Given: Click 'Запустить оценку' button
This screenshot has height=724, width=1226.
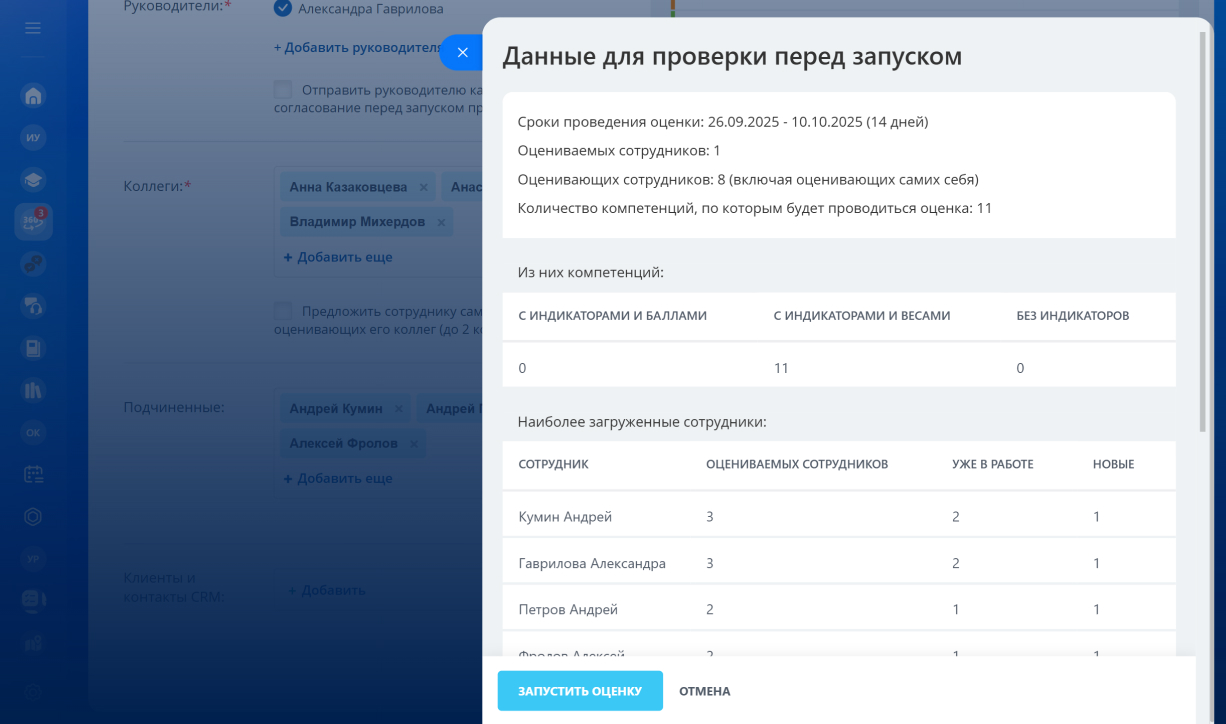Looking at the screenshot, I should point(580,691).
